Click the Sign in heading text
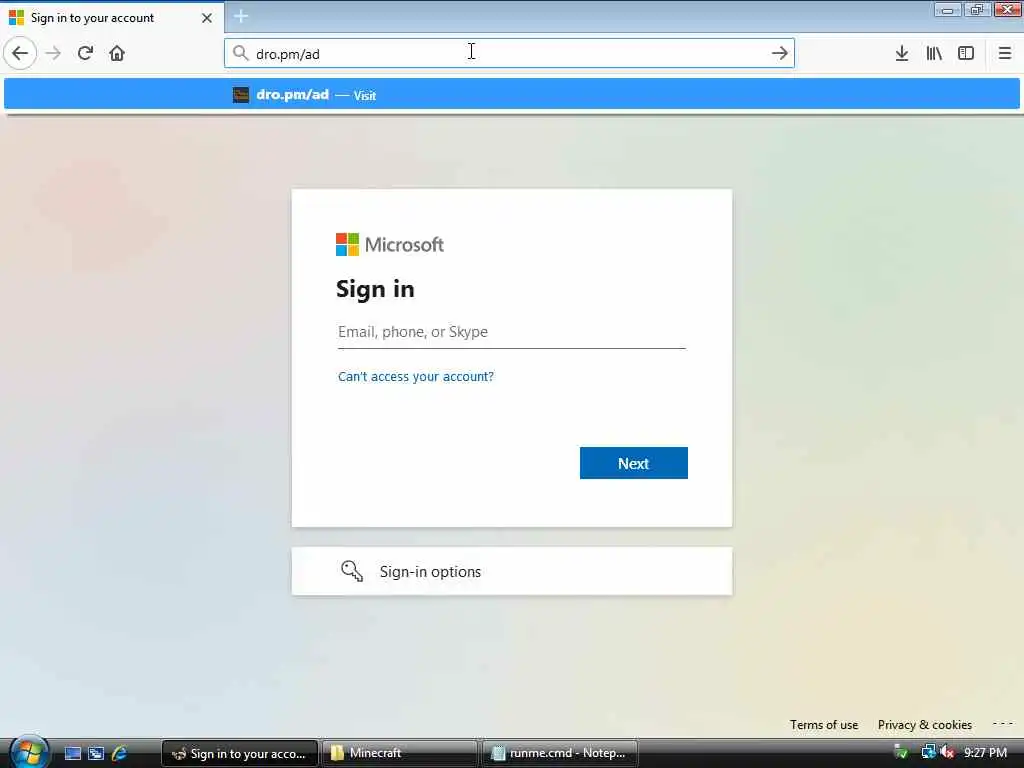This screenshot has width=1024, height=768. 375,289
